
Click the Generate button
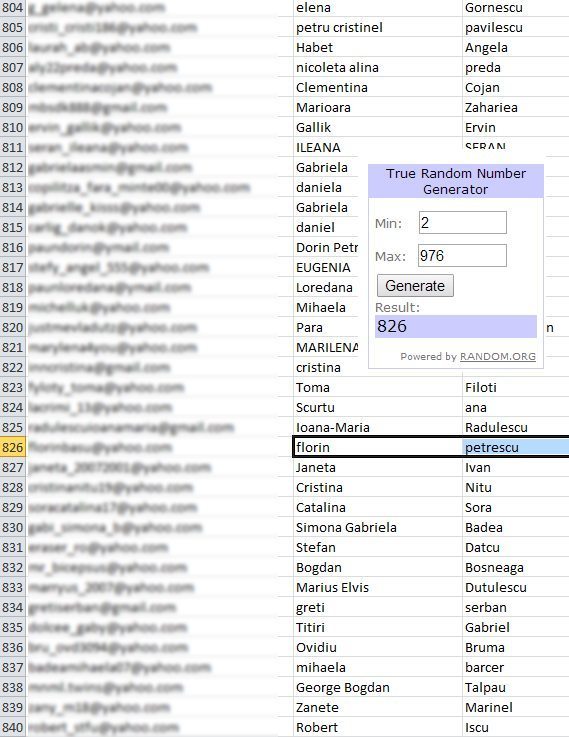coord(415,286)
